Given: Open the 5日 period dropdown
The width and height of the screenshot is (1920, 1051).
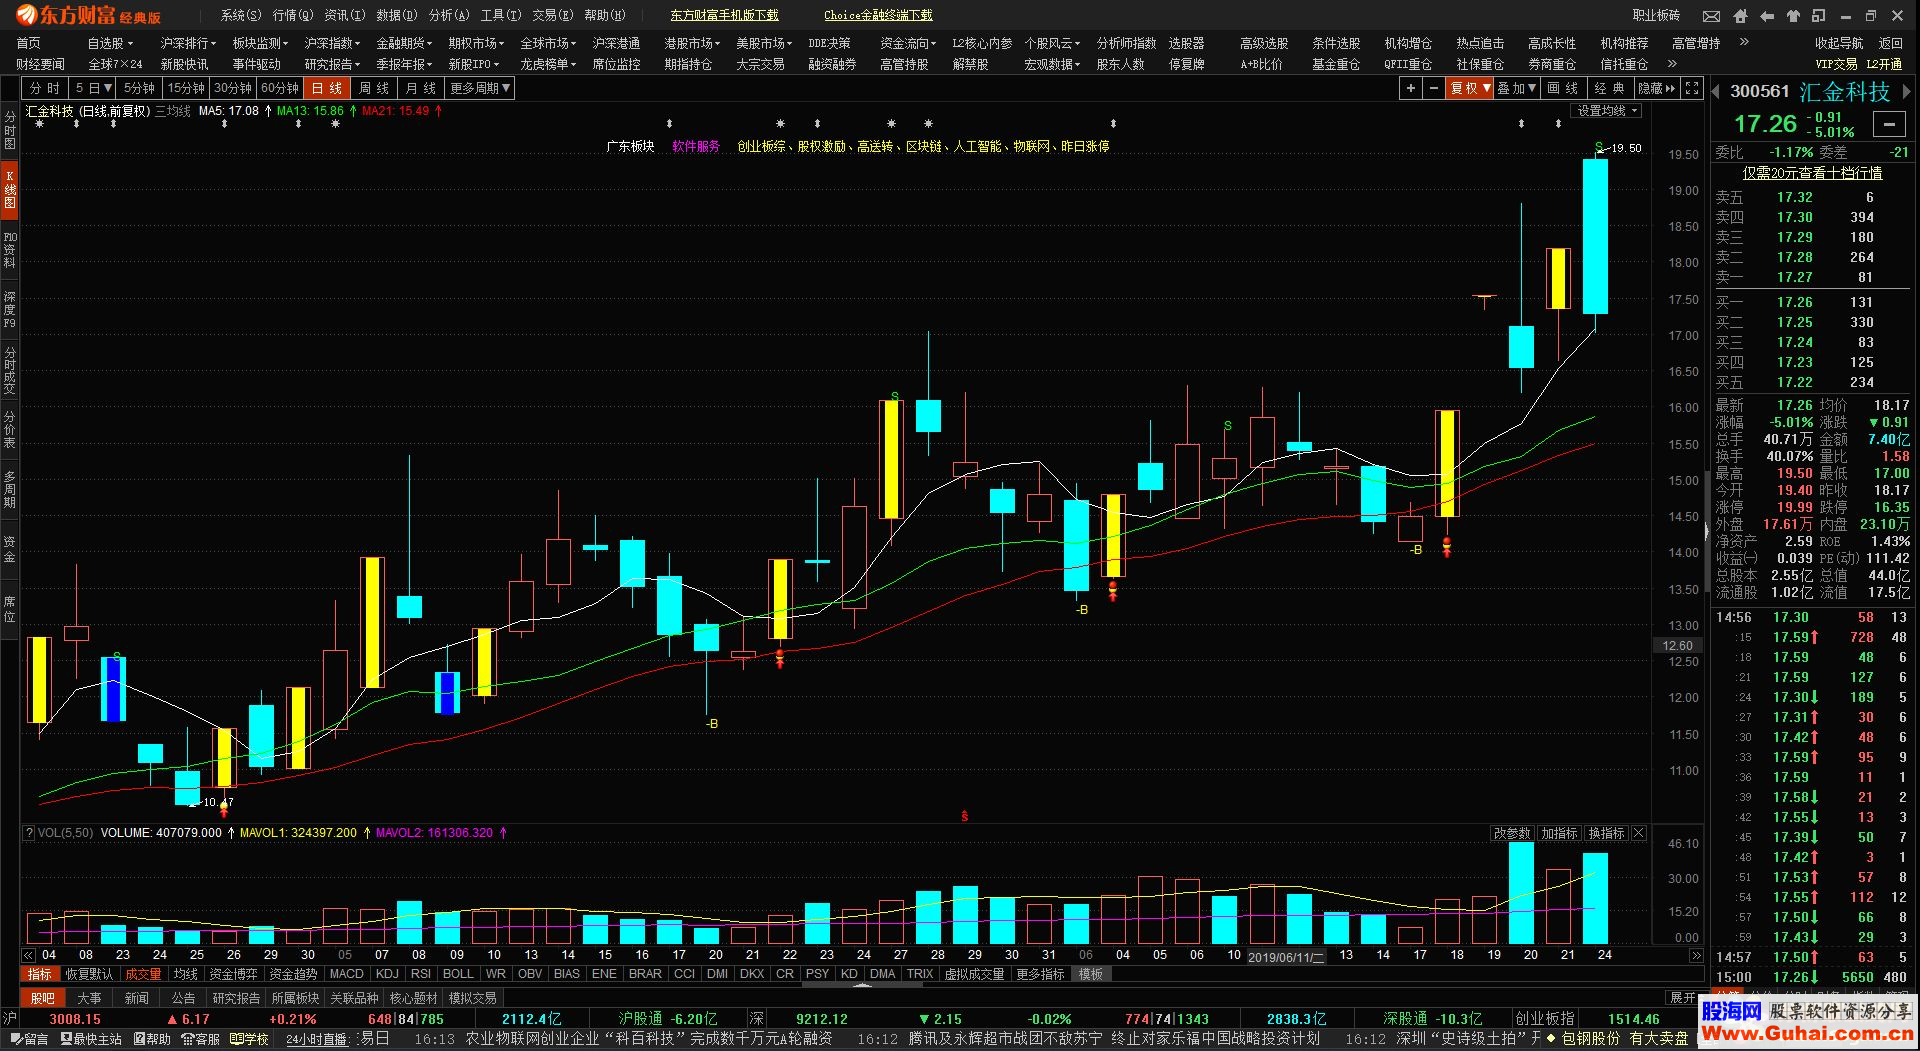Looking at the screenshot, I should [x=92, y=88].
